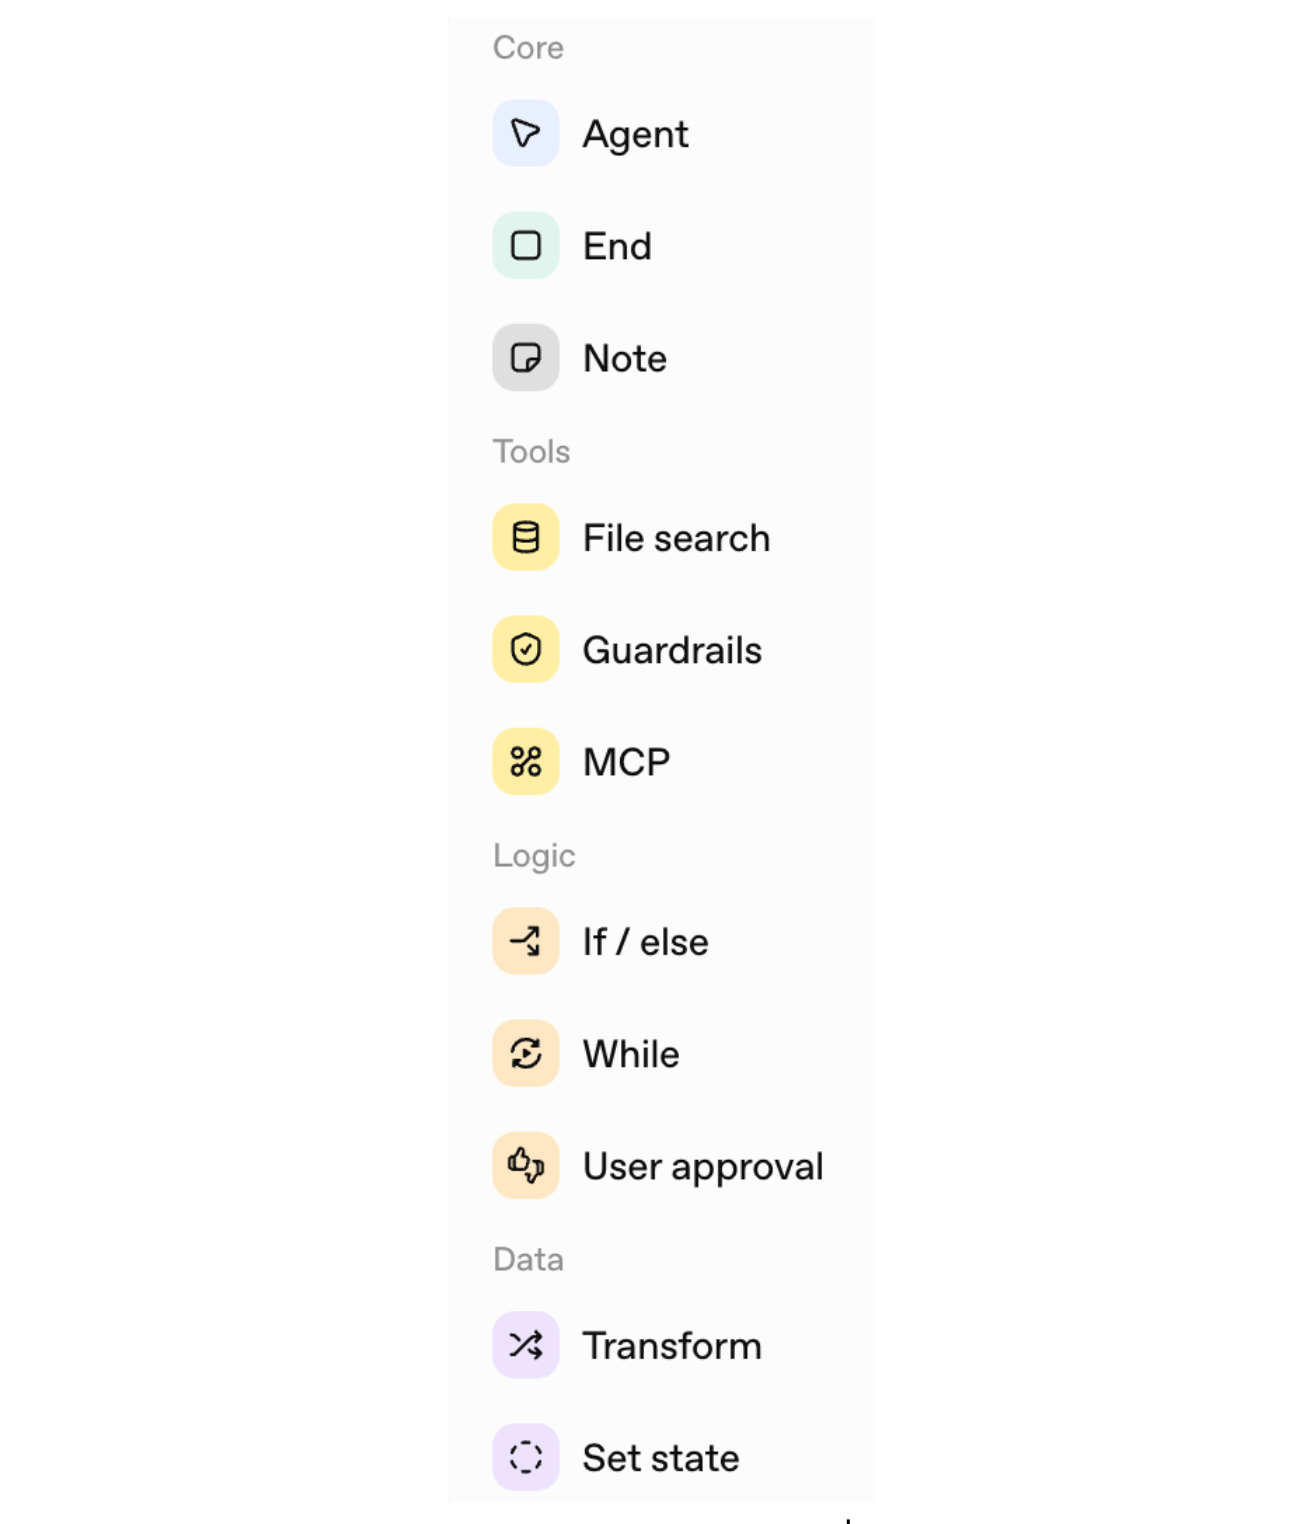1312x1524 pixels.
Task: Click the Guardrails shield icon
Action: (525, 649)
